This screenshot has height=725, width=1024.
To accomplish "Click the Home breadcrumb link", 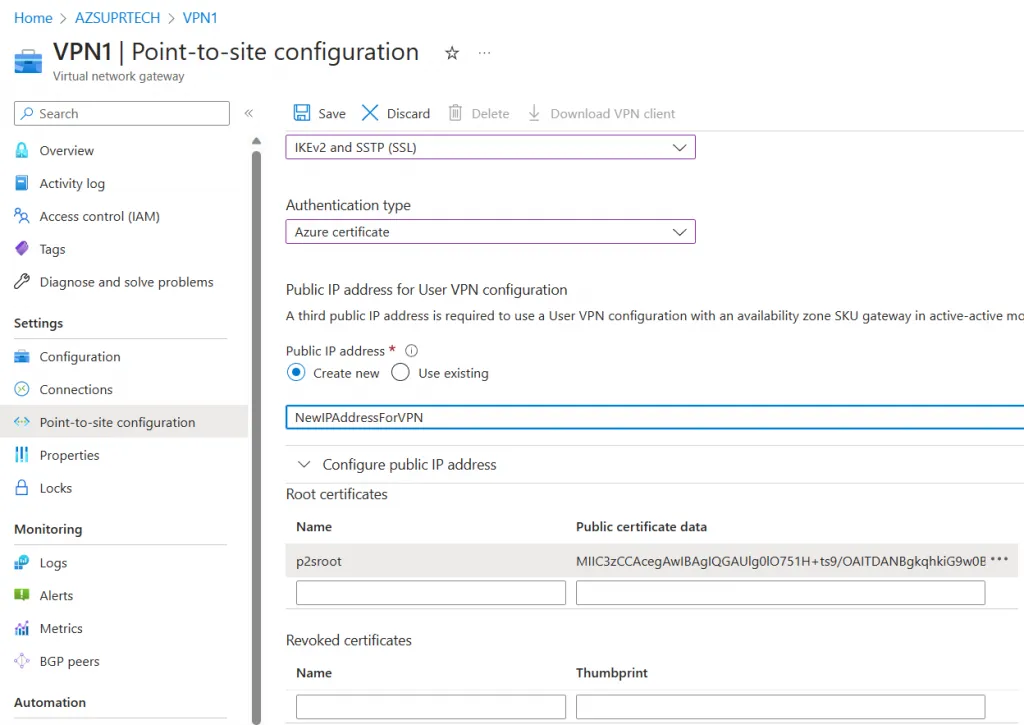I will (x=33, y=18).
